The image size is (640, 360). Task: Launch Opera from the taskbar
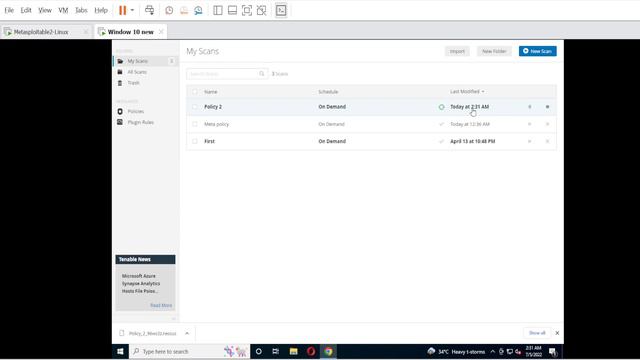pyautogui.click(x=311, y=351)
